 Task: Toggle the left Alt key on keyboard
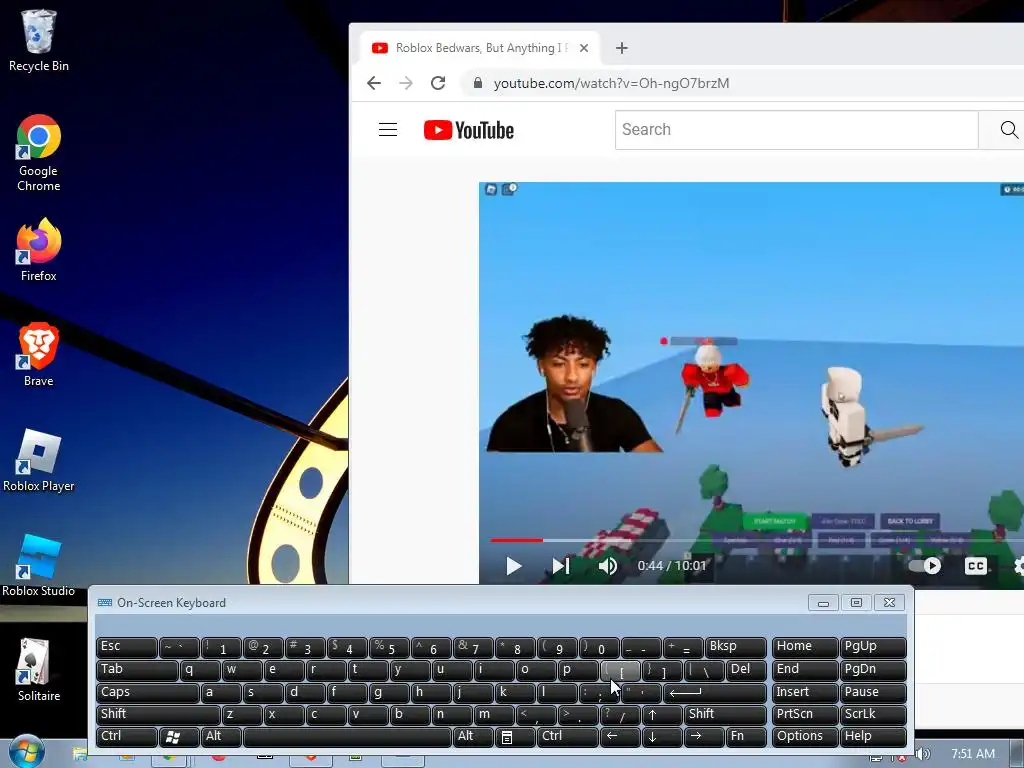[x=221, y=737]
